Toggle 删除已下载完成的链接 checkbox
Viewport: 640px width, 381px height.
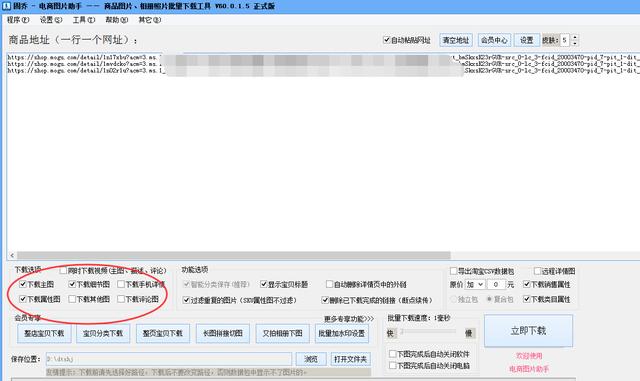pyautogui.click(x=325, y=300)
